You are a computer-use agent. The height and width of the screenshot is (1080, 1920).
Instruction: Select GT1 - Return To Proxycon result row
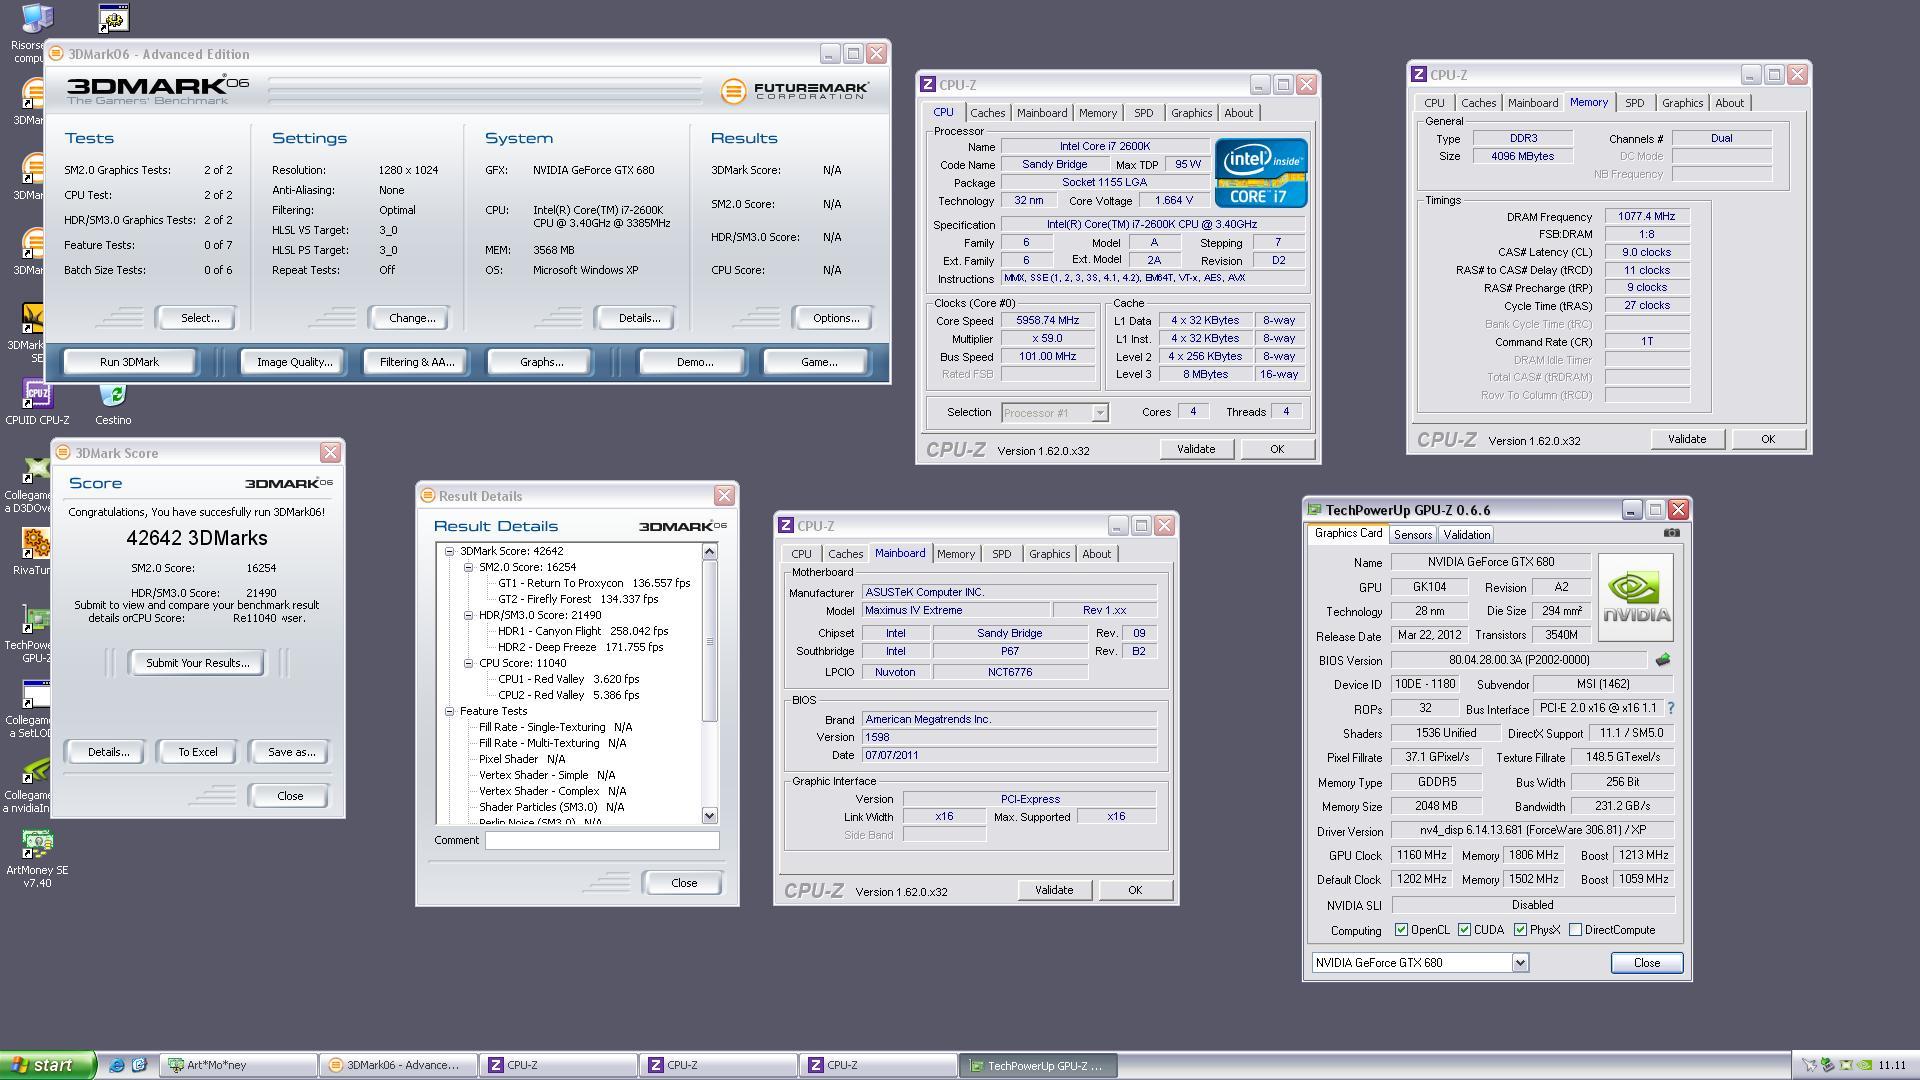point(594,583)
